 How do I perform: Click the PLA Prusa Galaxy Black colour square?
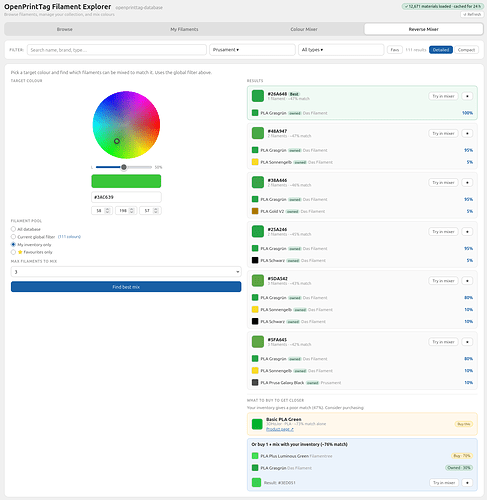(255, 382)
